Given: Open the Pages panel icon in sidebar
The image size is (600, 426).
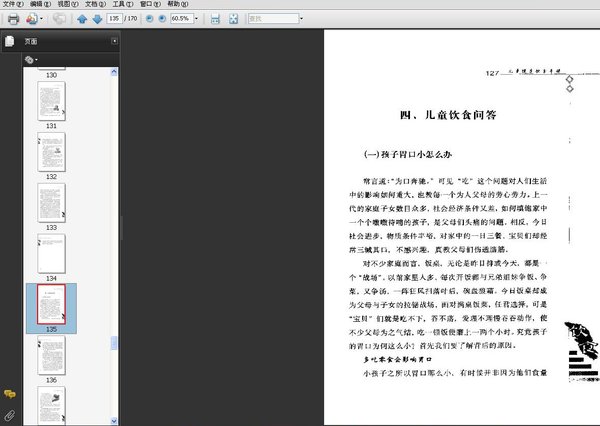Looking at the screenshot, I should (x=10, y=41).
